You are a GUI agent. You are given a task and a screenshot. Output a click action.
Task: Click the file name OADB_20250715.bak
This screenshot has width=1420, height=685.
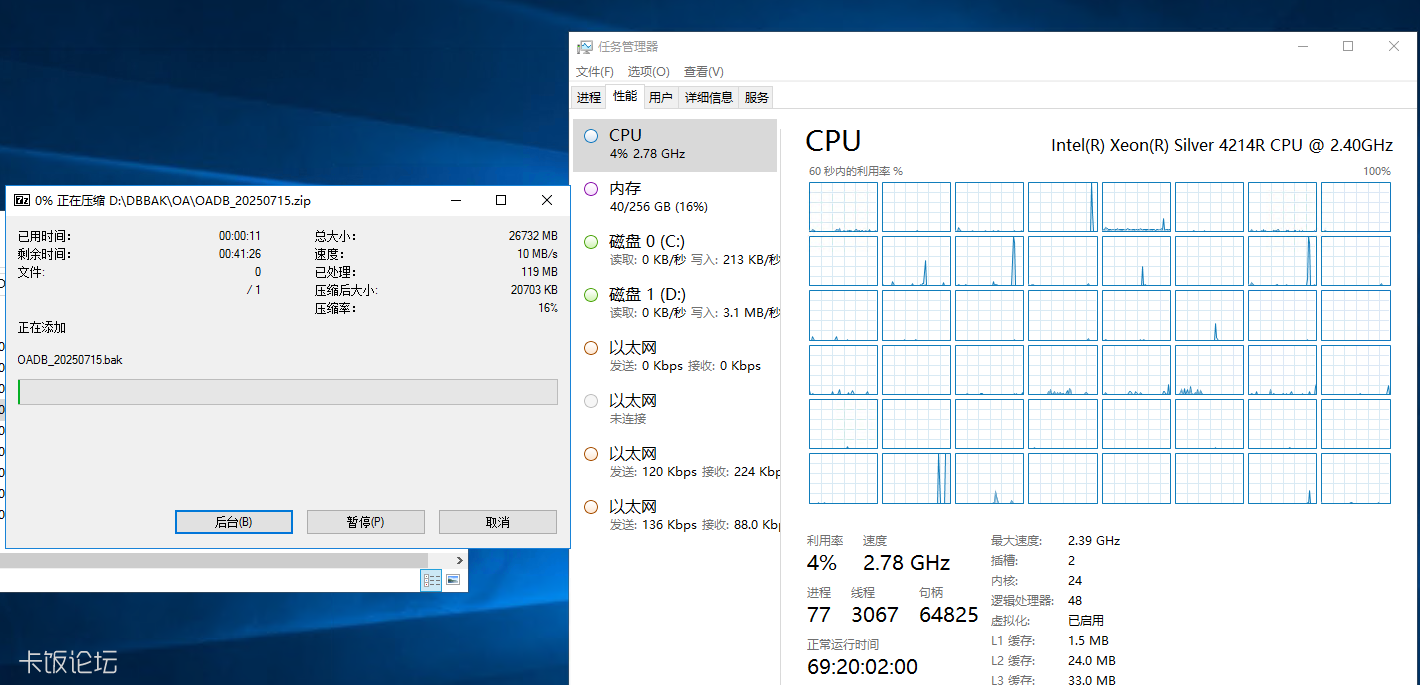[x=70, y=359]
